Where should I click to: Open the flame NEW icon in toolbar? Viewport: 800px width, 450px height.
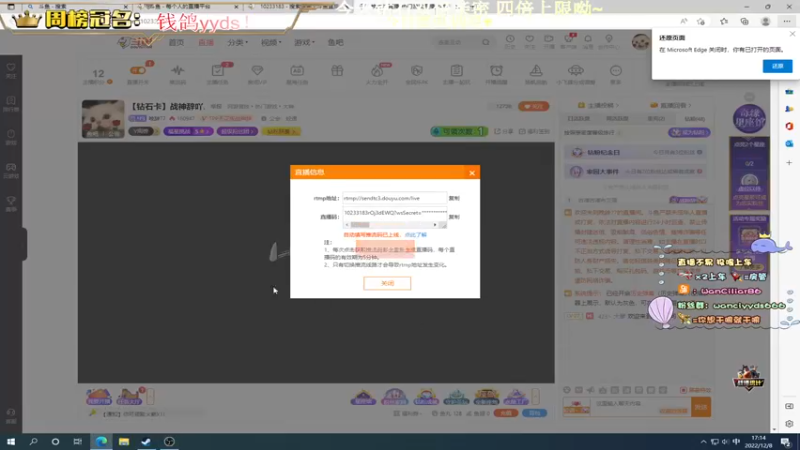377,73
